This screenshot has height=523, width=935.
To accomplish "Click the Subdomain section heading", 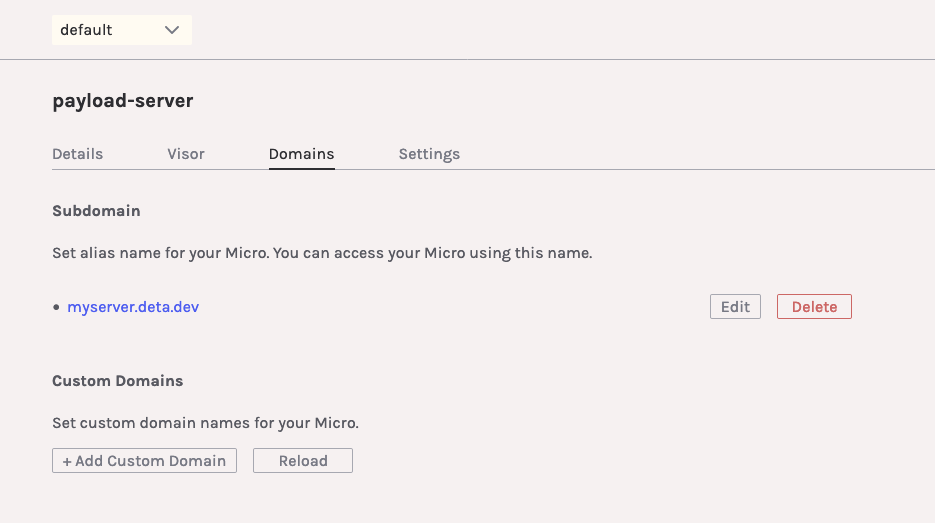I will (x=96, y=211).
